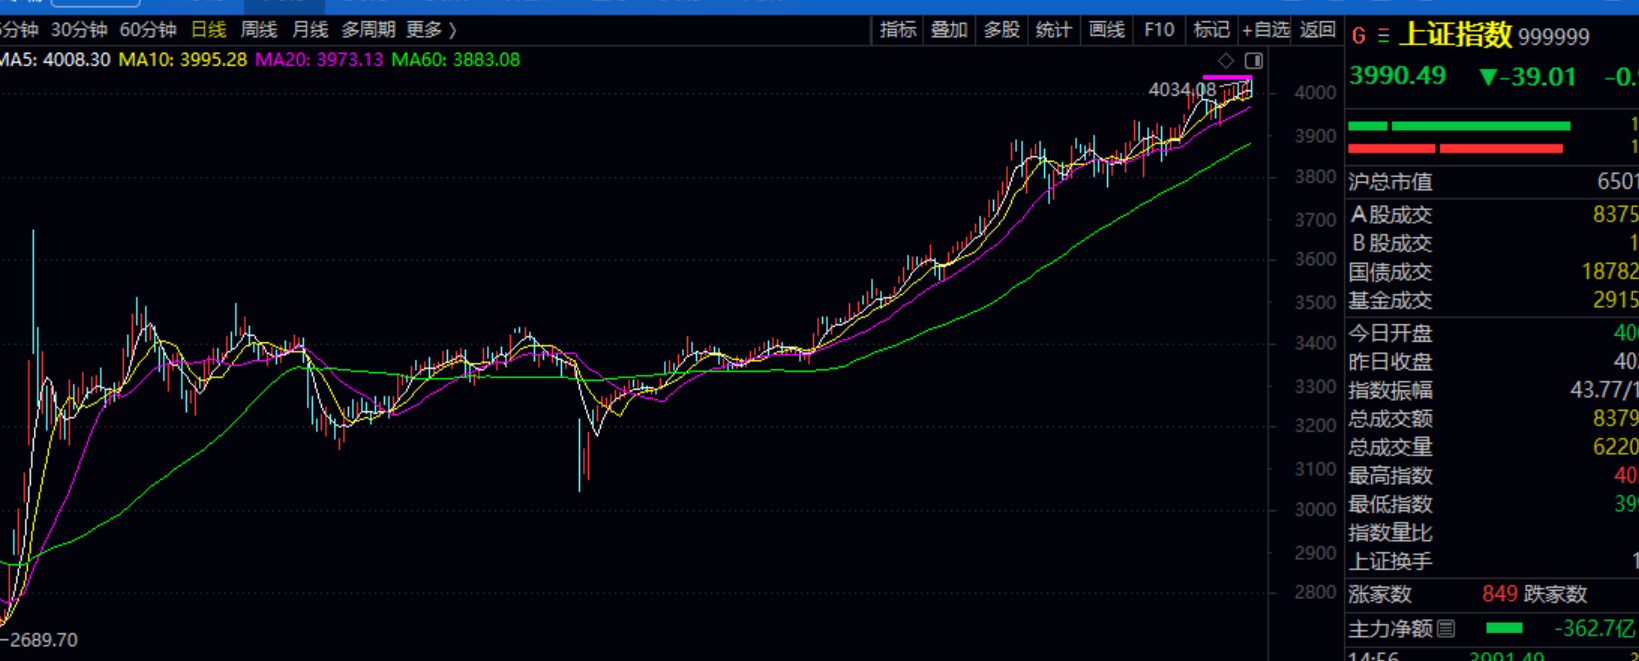Click the MA20: 3973.13 label
This screenshot has height=661, width=1639.
tap(319, 60)
